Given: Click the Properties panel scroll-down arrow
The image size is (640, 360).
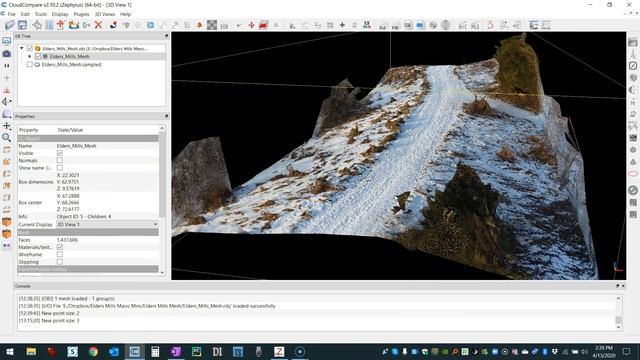Looking at the screenshot, I should tap(162, 272).
